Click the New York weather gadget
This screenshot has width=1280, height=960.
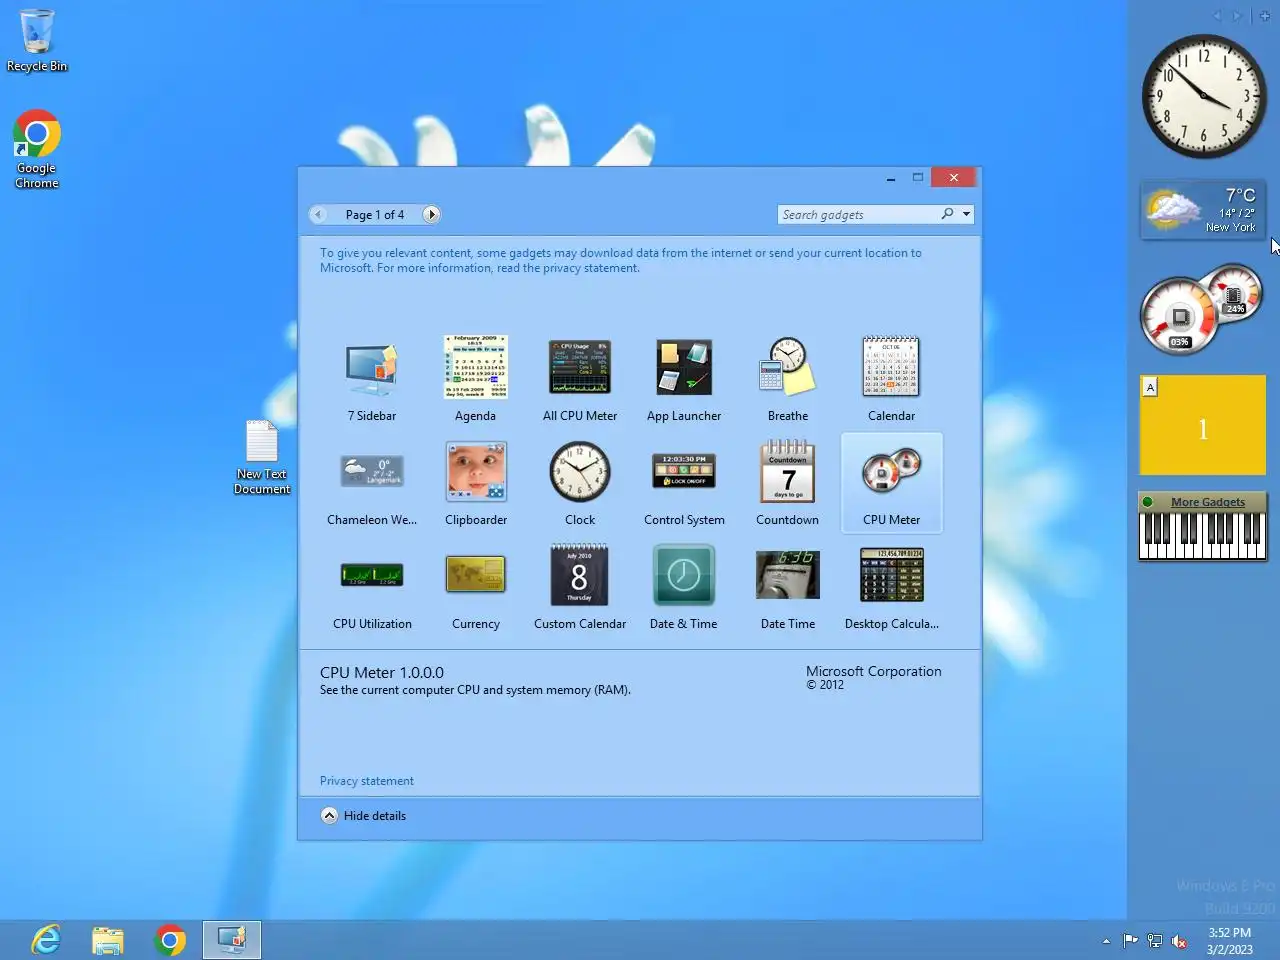1204,211
